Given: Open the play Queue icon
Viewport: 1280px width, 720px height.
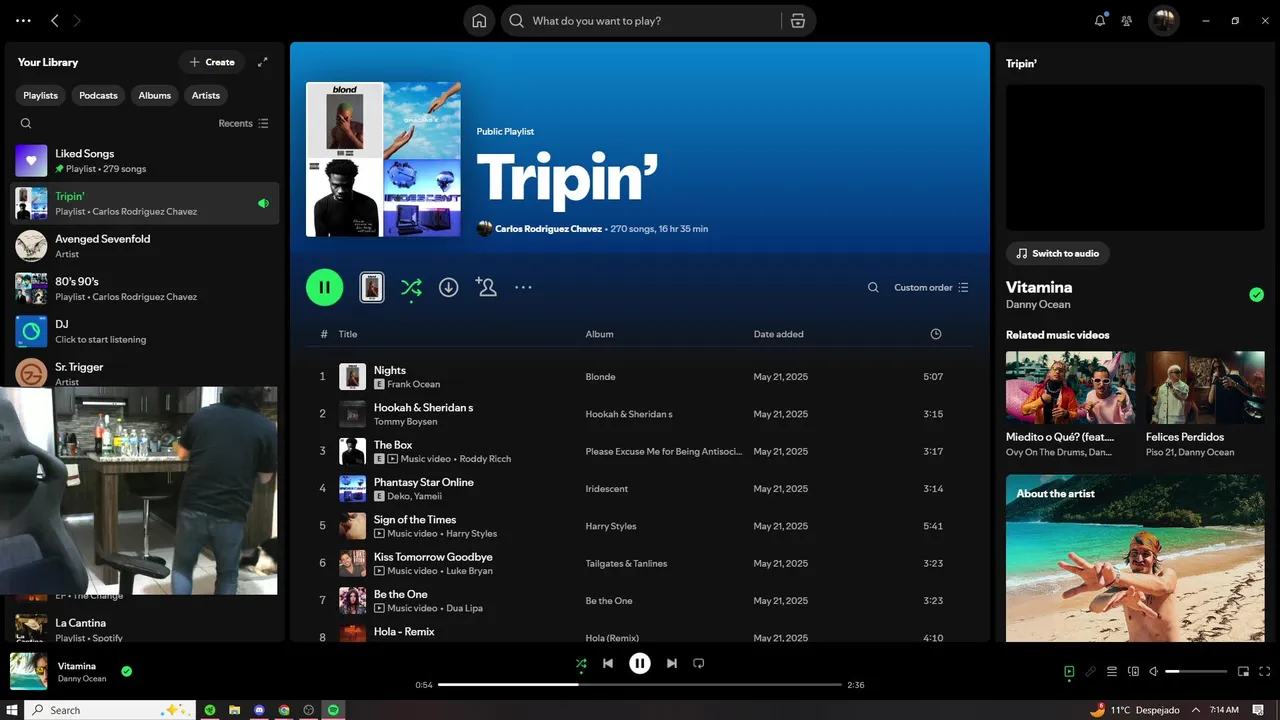Looking at the screenshot, I should pos(1112,671).
